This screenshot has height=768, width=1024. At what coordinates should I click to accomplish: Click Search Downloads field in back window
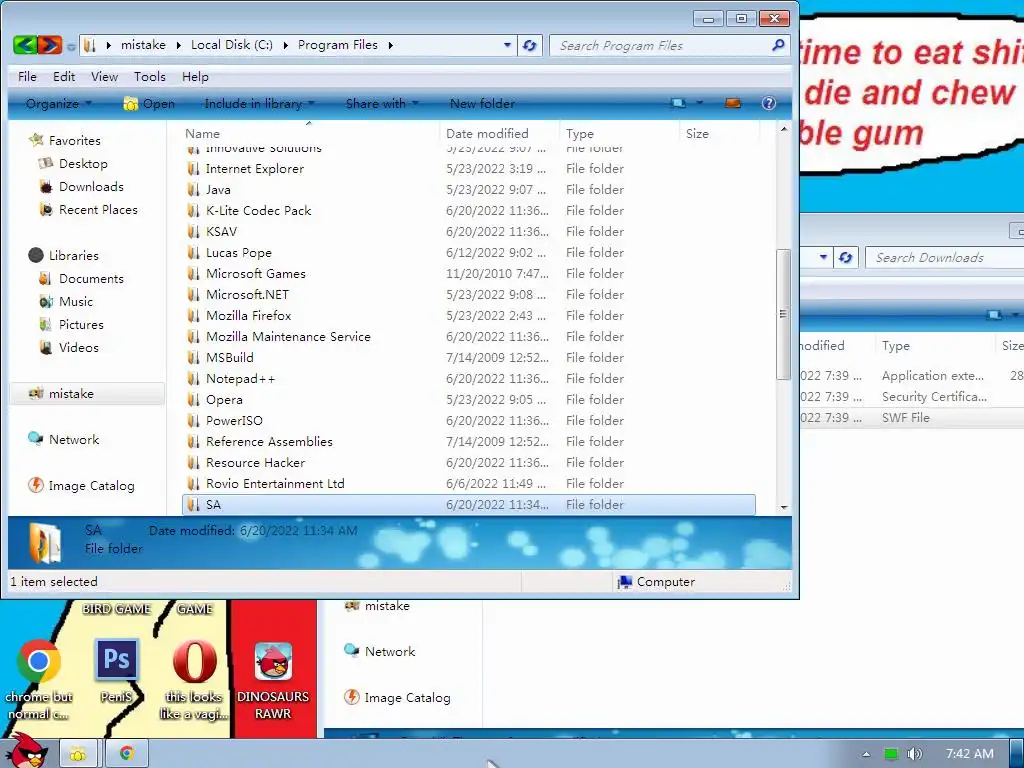(944, 257)
